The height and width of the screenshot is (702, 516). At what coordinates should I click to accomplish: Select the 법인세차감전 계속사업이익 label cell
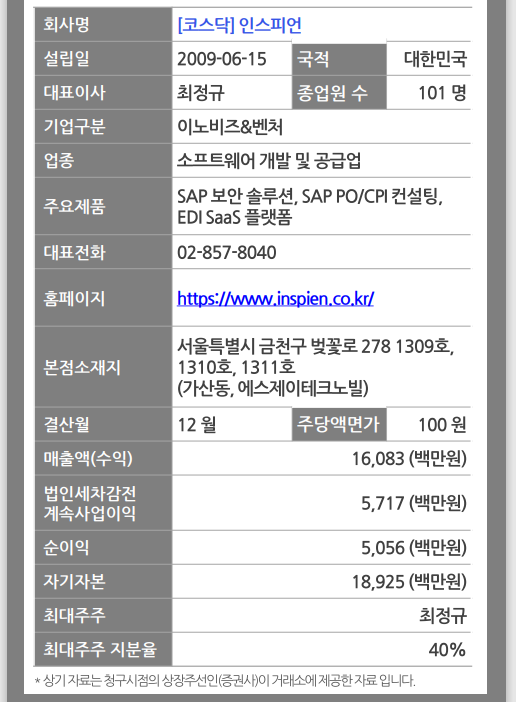(x=103, y=503)
